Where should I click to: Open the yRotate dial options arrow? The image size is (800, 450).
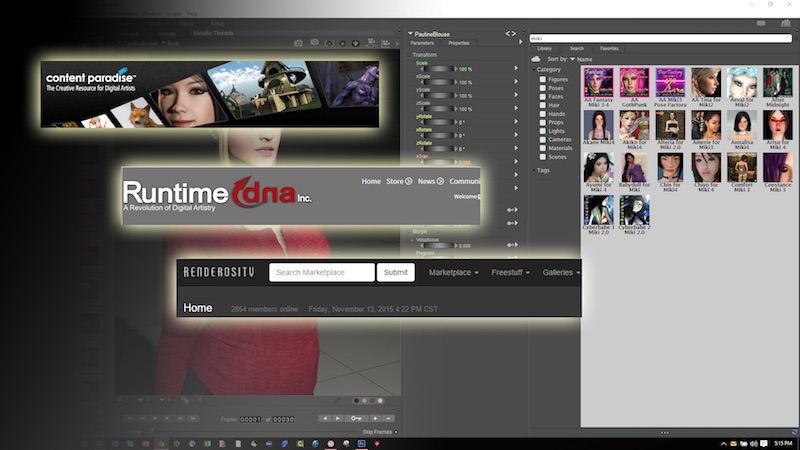[x=516, y=121]
